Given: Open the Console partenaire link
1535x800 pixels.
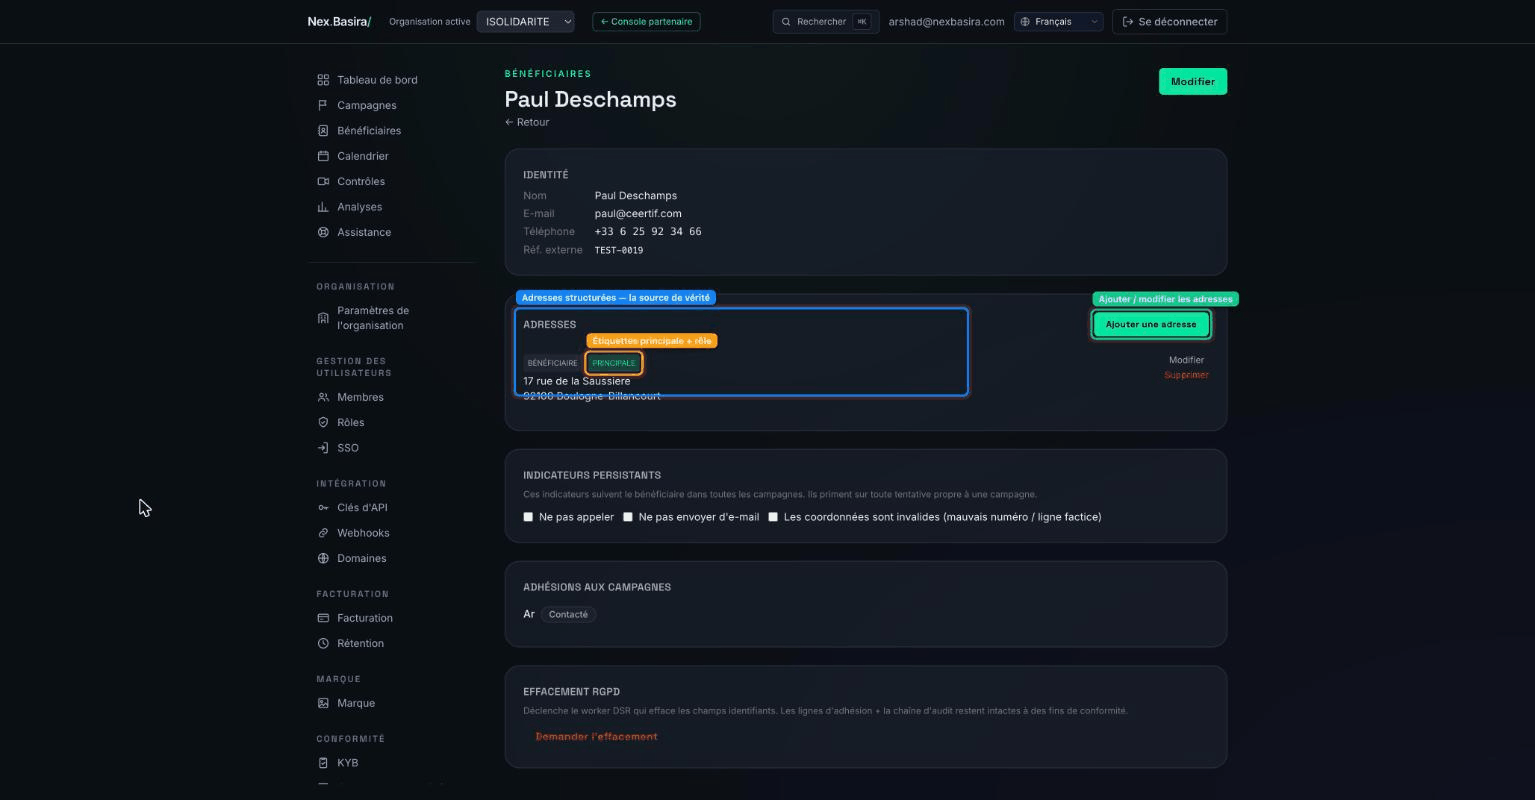Looking at the screenshot, I should [x=646, y=21].
